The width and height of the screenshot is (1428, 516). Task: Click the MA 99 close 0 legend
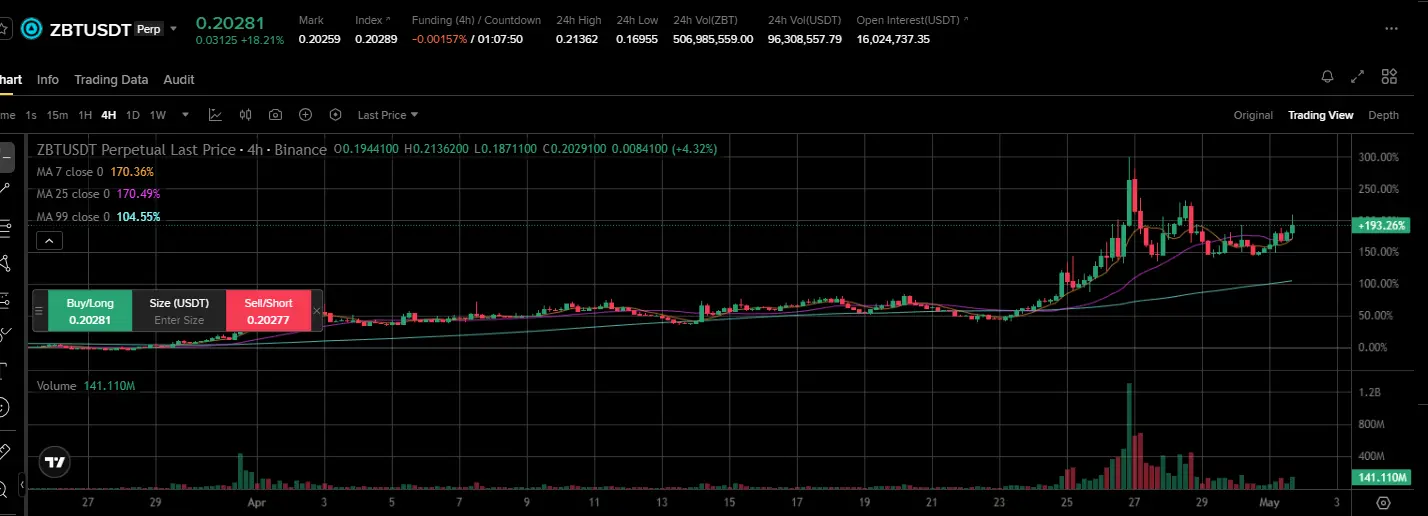pyautogui.click(x=98, y=217)
